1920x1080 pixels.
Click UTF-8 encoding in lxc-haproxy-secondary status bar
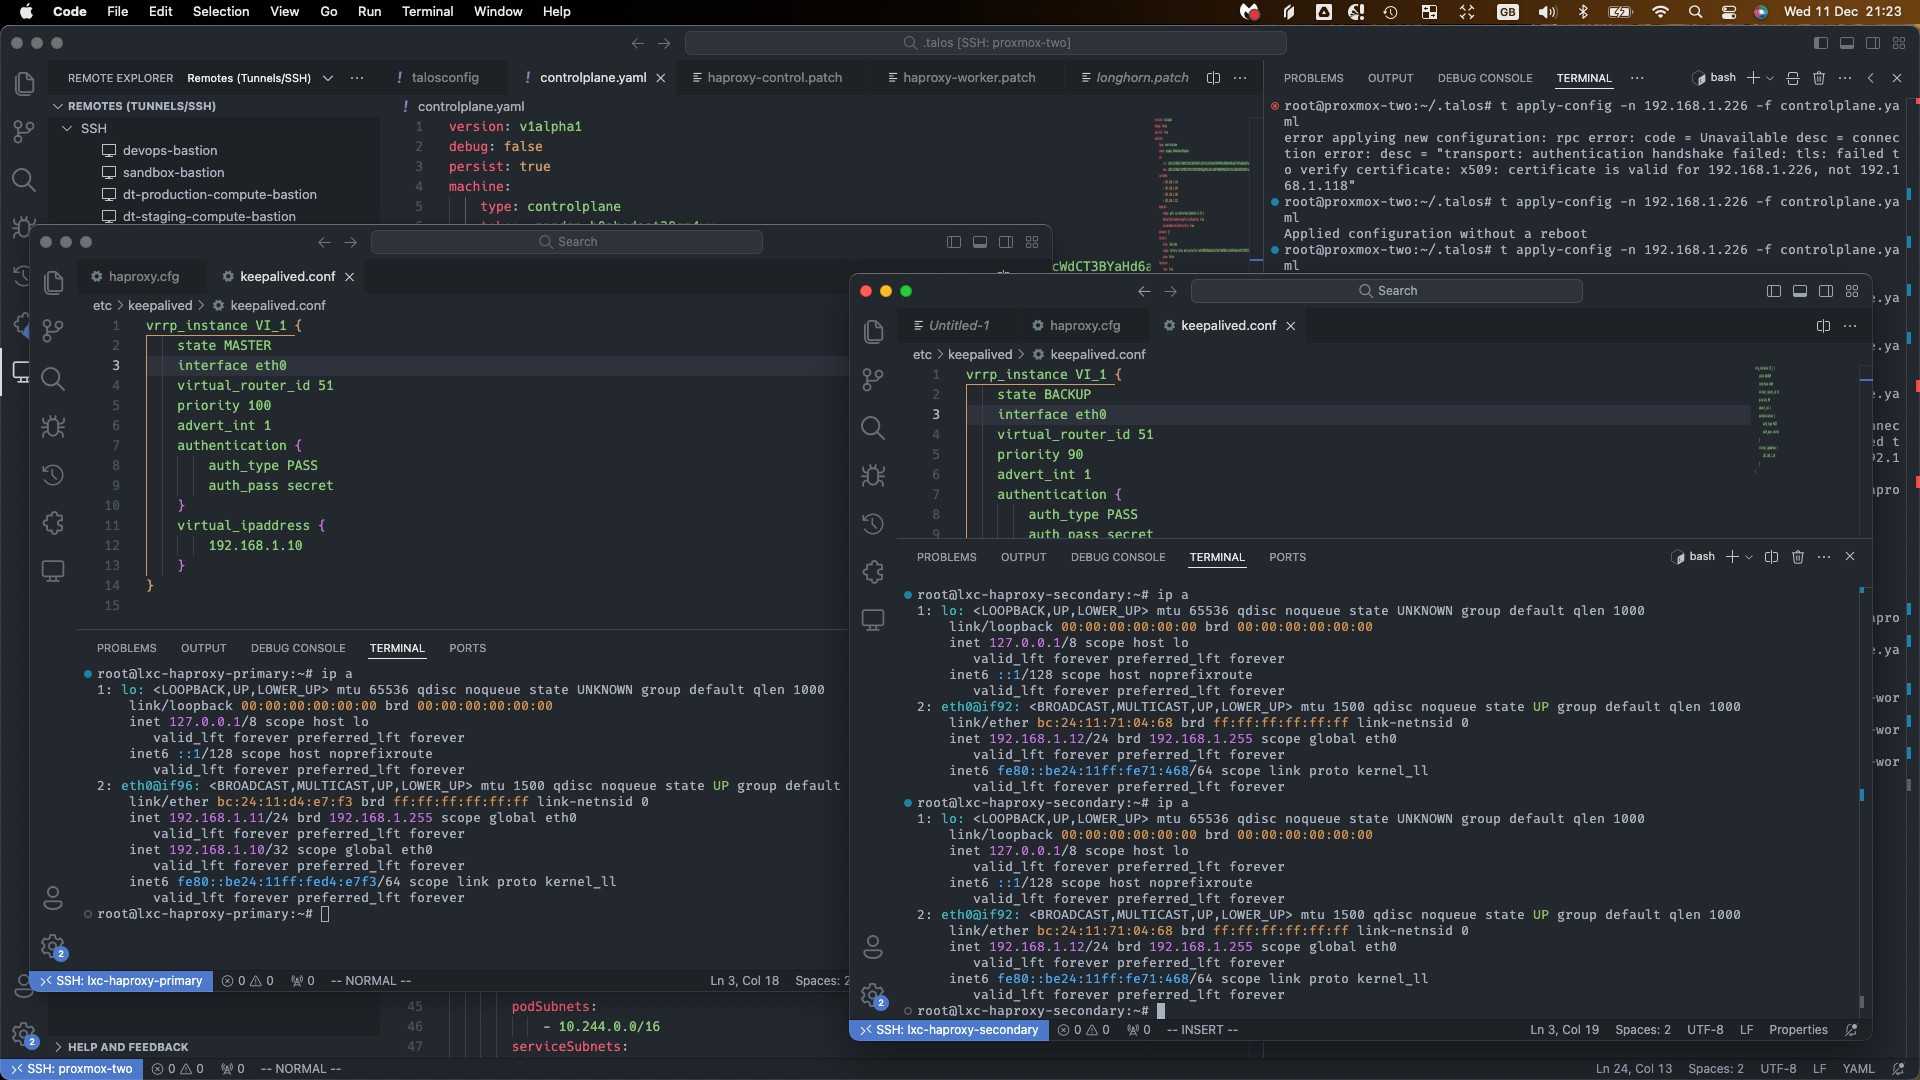click(1705, 1030)
